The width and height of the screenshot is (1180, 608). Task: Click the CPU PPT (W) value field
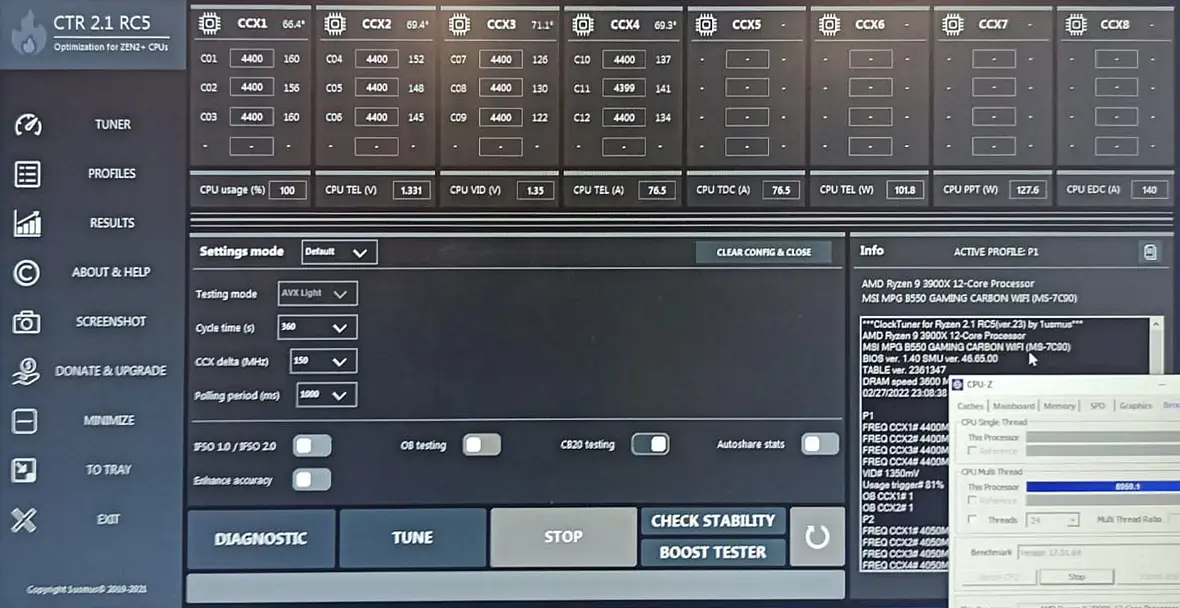(x=1027, y=190)
